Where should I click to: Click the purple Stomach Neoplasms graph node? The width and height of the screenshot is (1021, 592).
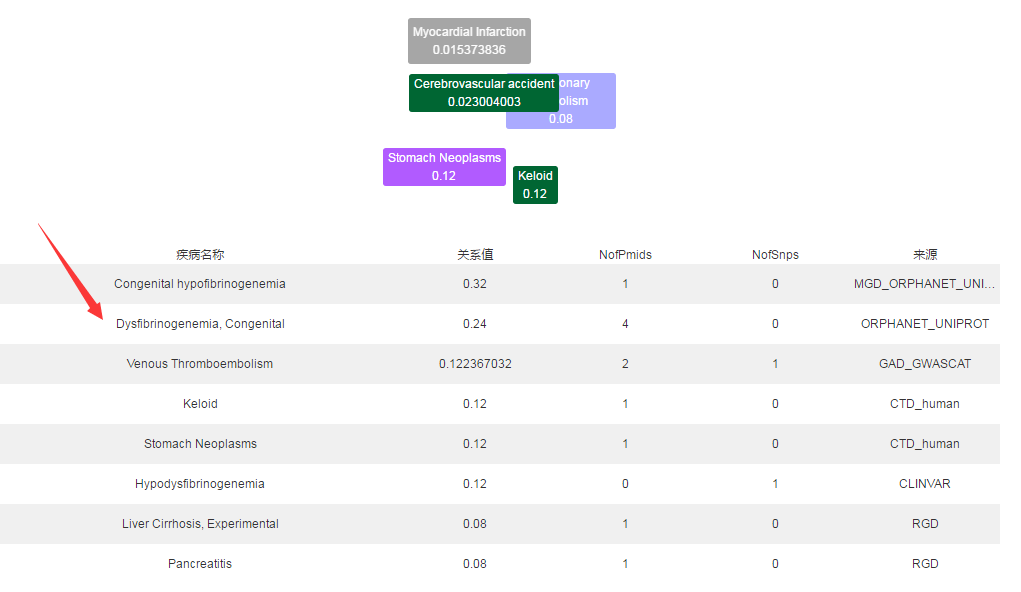point(444,167)
